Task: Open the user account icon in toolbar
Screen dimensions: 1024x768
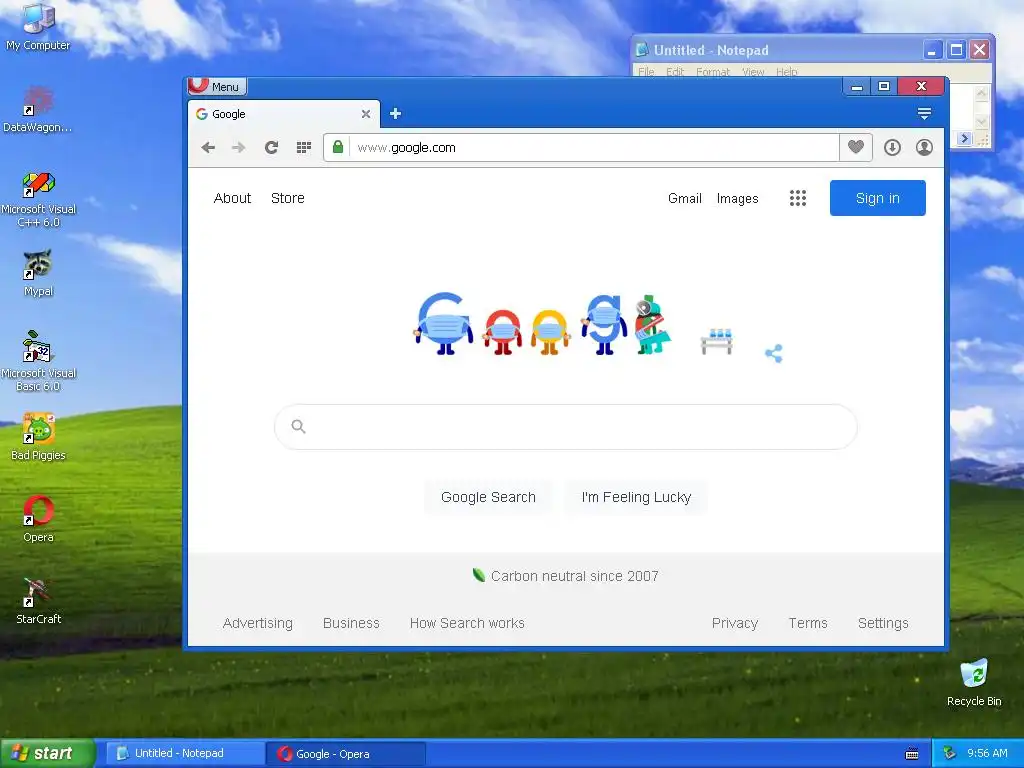Action: point(924,148)
